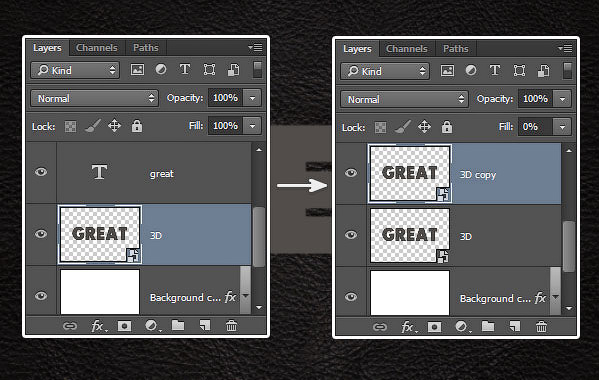The height and width of the screenshot is (380, 599).
Task: Hide the 3D copy layer
Action: pos(351,173)
